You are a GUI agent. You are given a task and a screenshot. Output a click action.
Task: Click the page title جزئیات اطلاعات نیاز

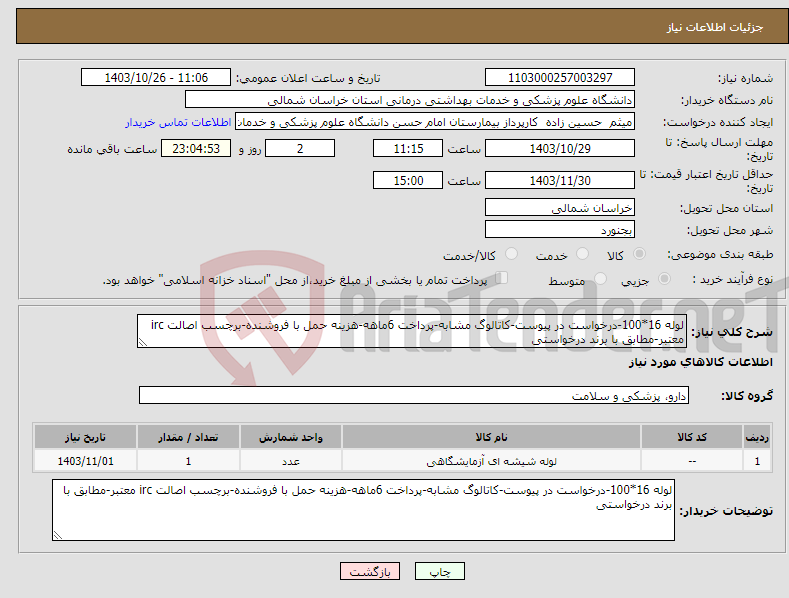715,27
